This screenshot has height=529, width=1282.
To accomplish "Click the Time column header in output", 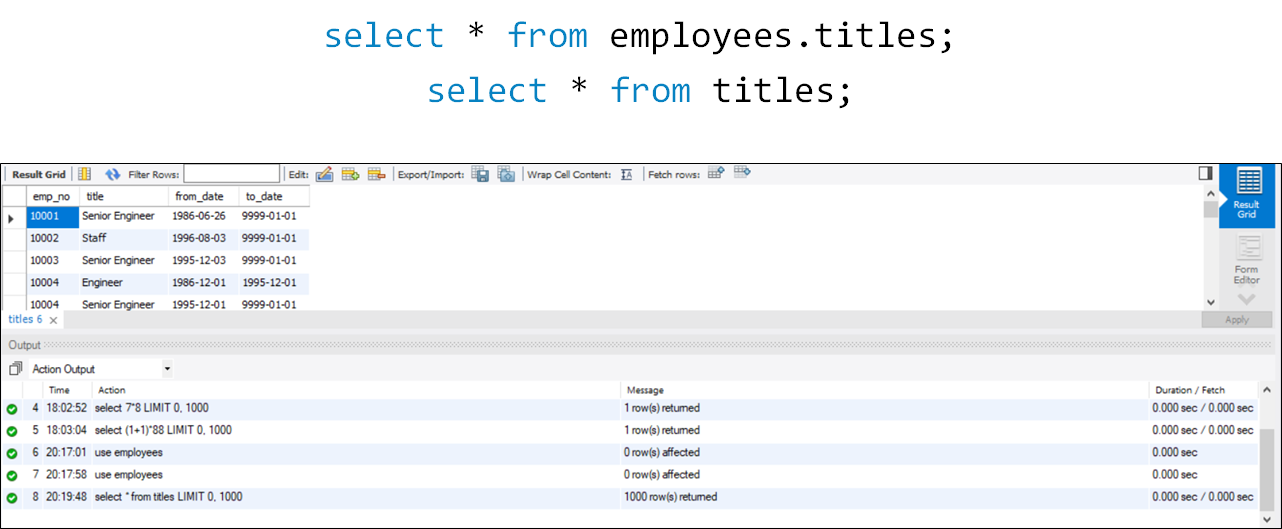I will (x=59, y=390).
